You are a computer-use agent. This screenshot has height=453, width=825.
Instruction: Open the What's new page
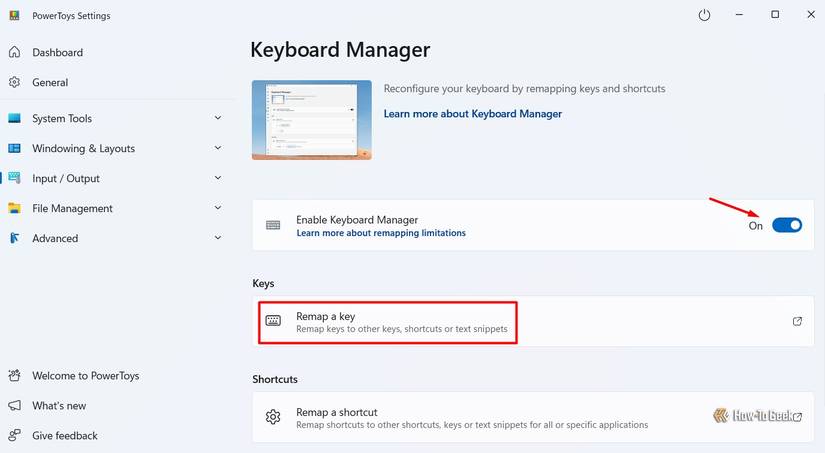59,406
